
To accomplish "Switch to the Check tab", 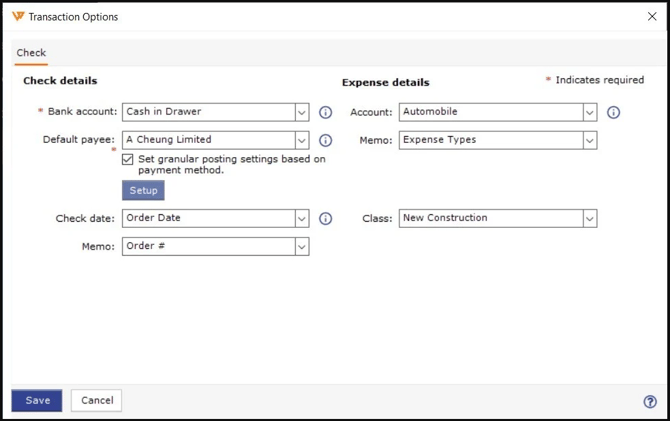I will [31, 53].
